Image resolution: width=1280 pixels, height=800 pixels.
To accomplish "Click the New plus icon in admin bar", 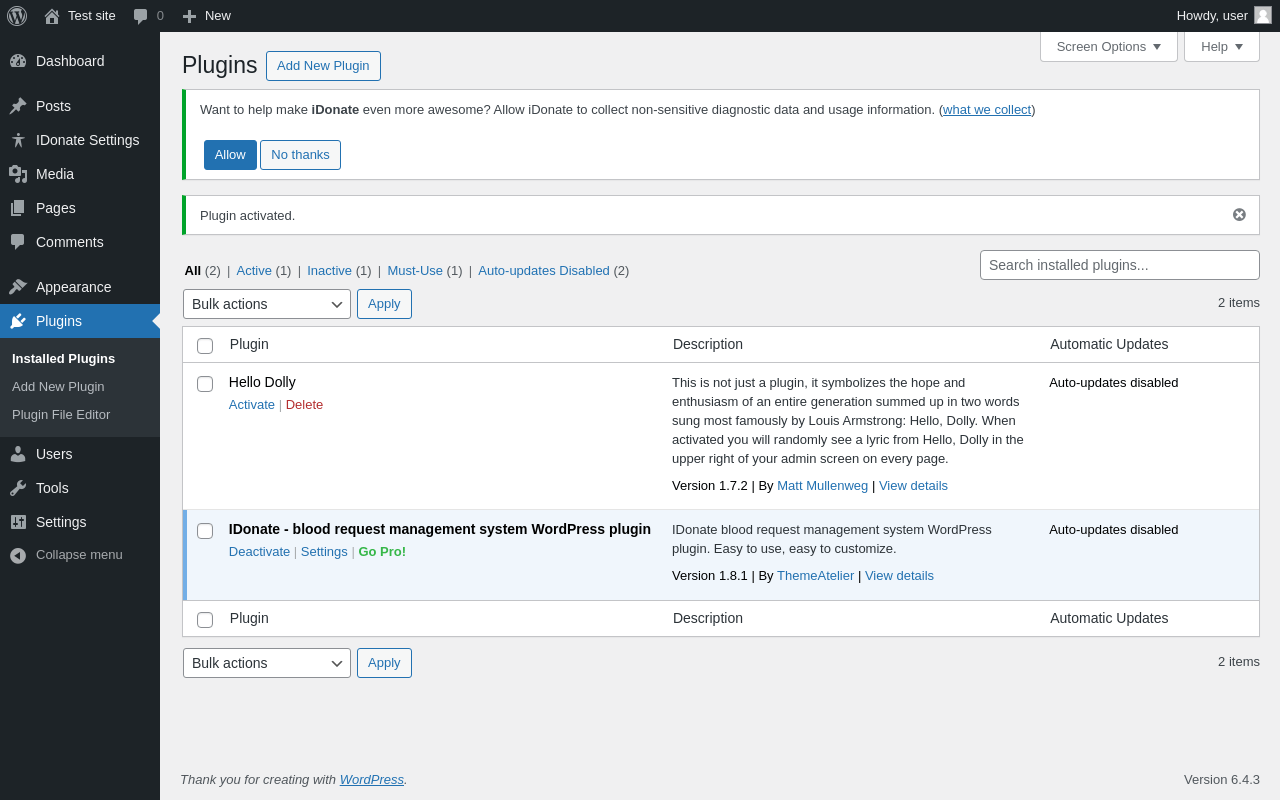I will [x=189, y=16].
